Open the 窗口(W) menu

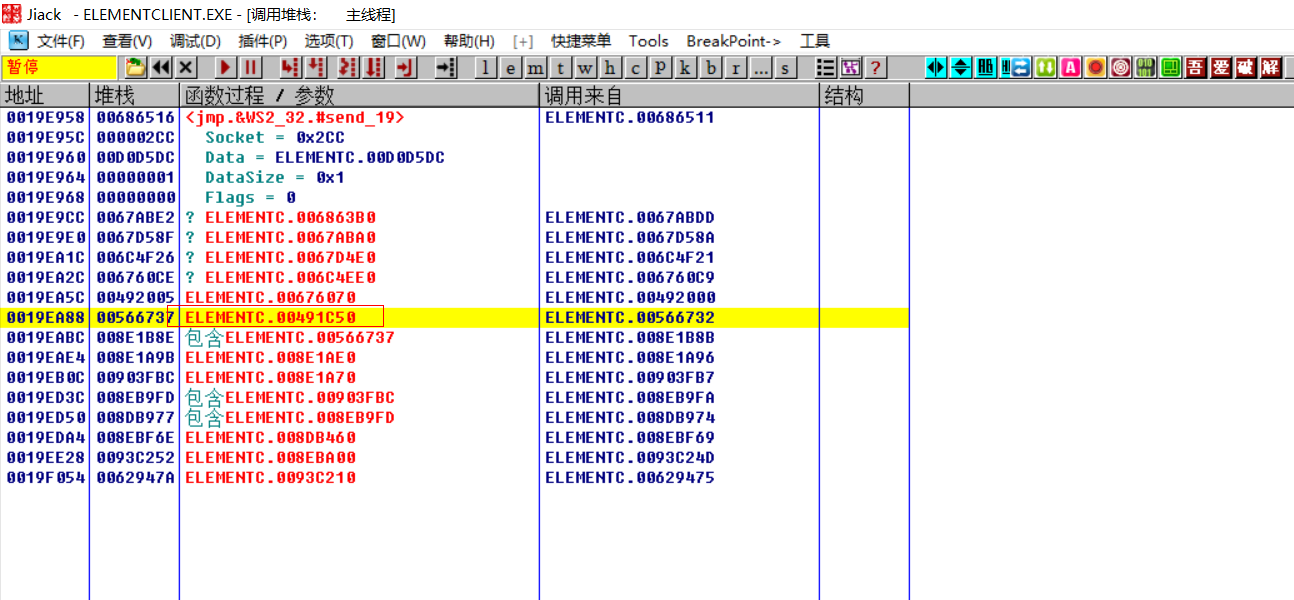(x=398, y=41)
